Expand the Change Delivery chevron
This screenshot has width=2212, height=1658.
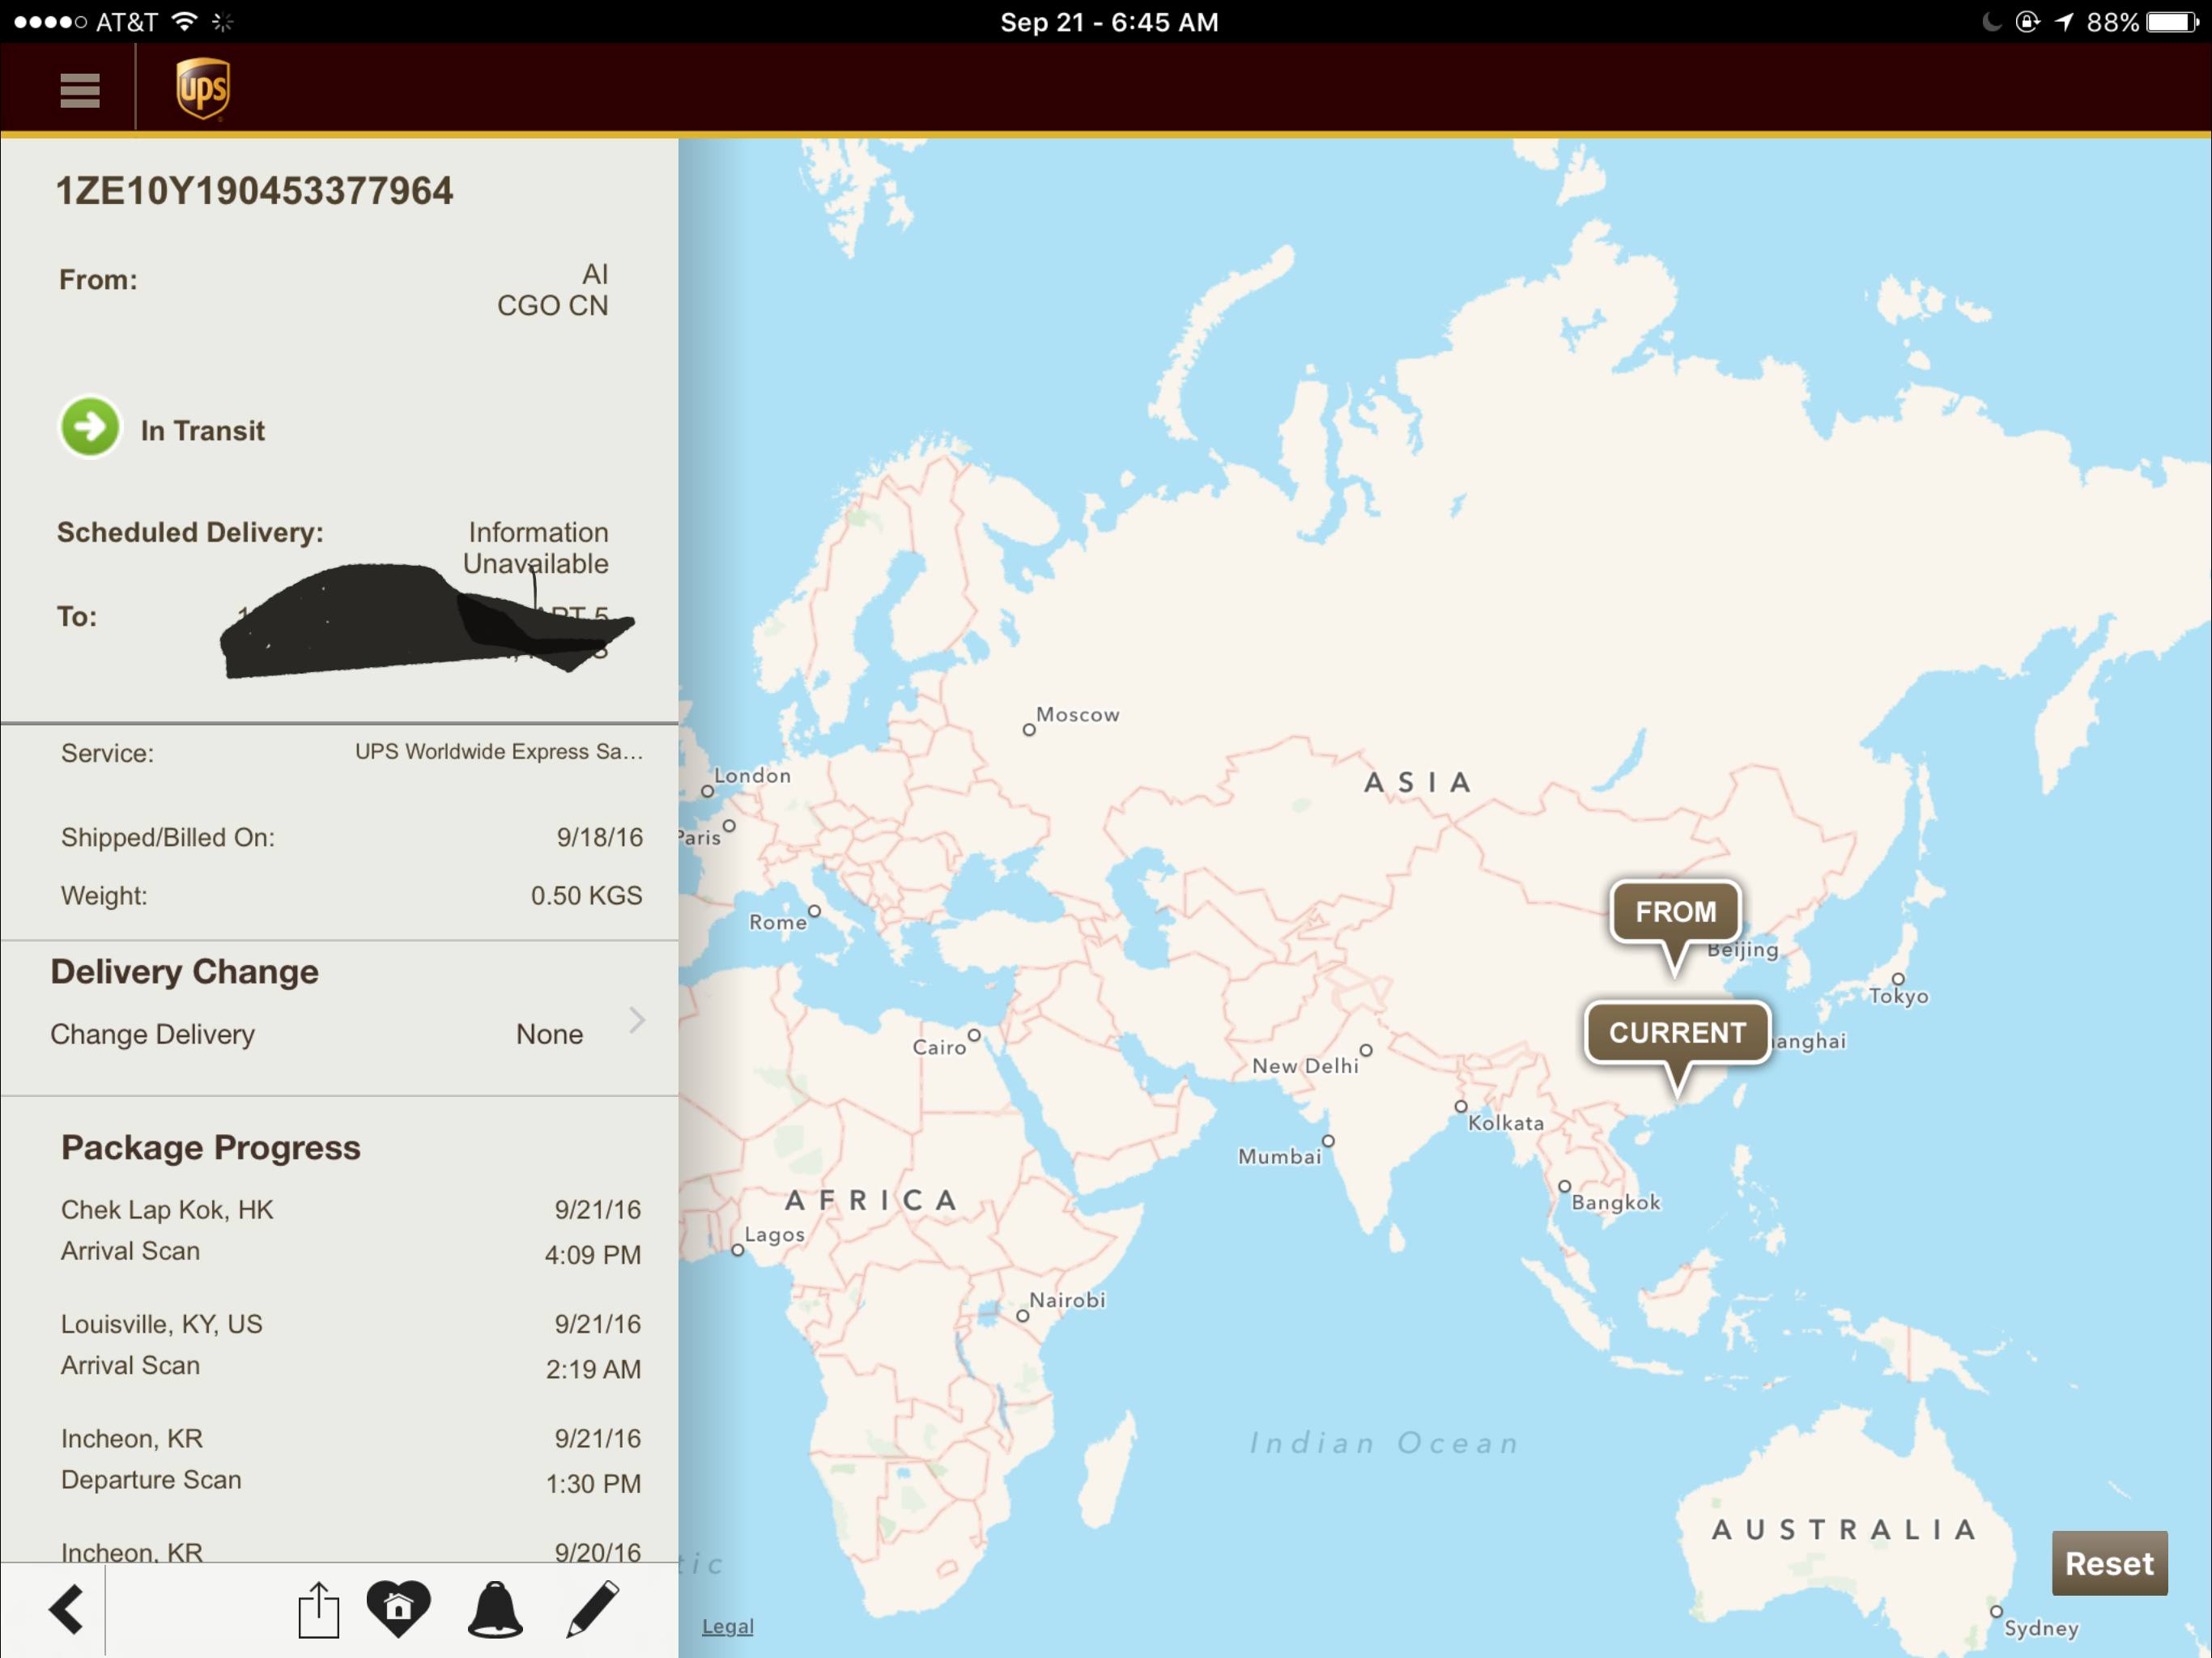point(637,1020)
